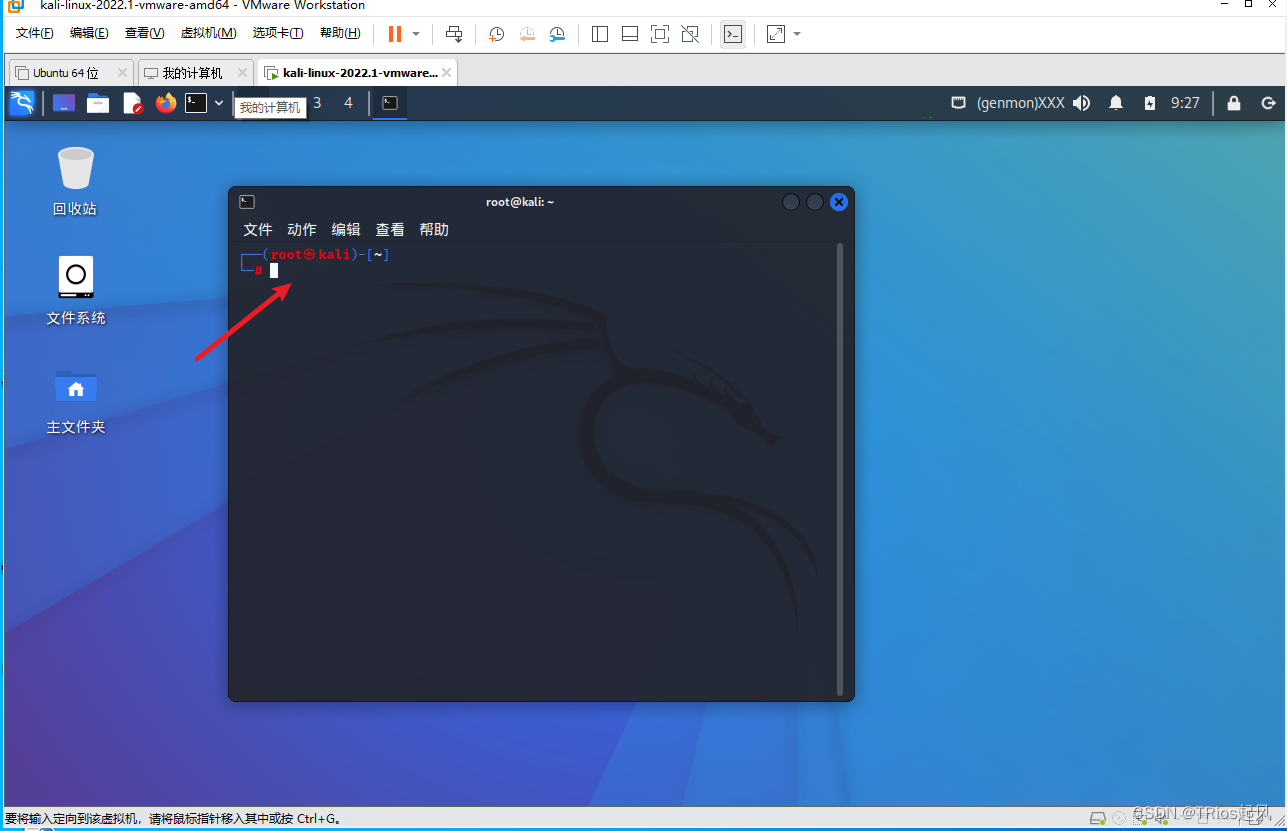Image resolution: width=1287 pixels, height=831 pixels.
Task: Toggle the Unity mode icon in VMware toolbar
Action: [690, 34]
